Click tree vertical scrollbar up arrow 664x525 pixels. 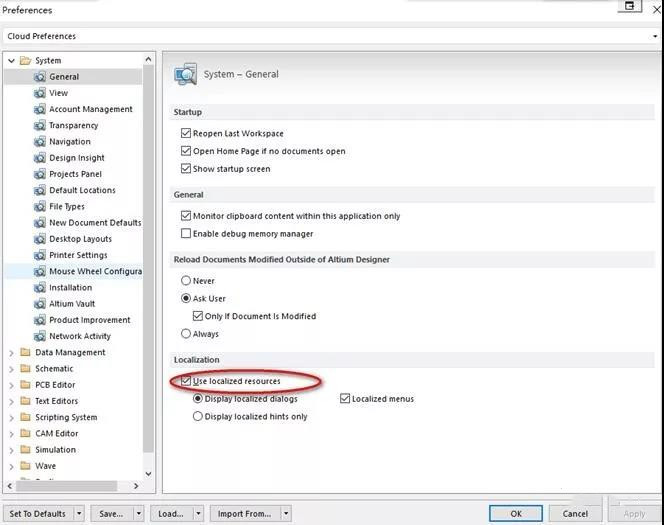tap(148, 60)
